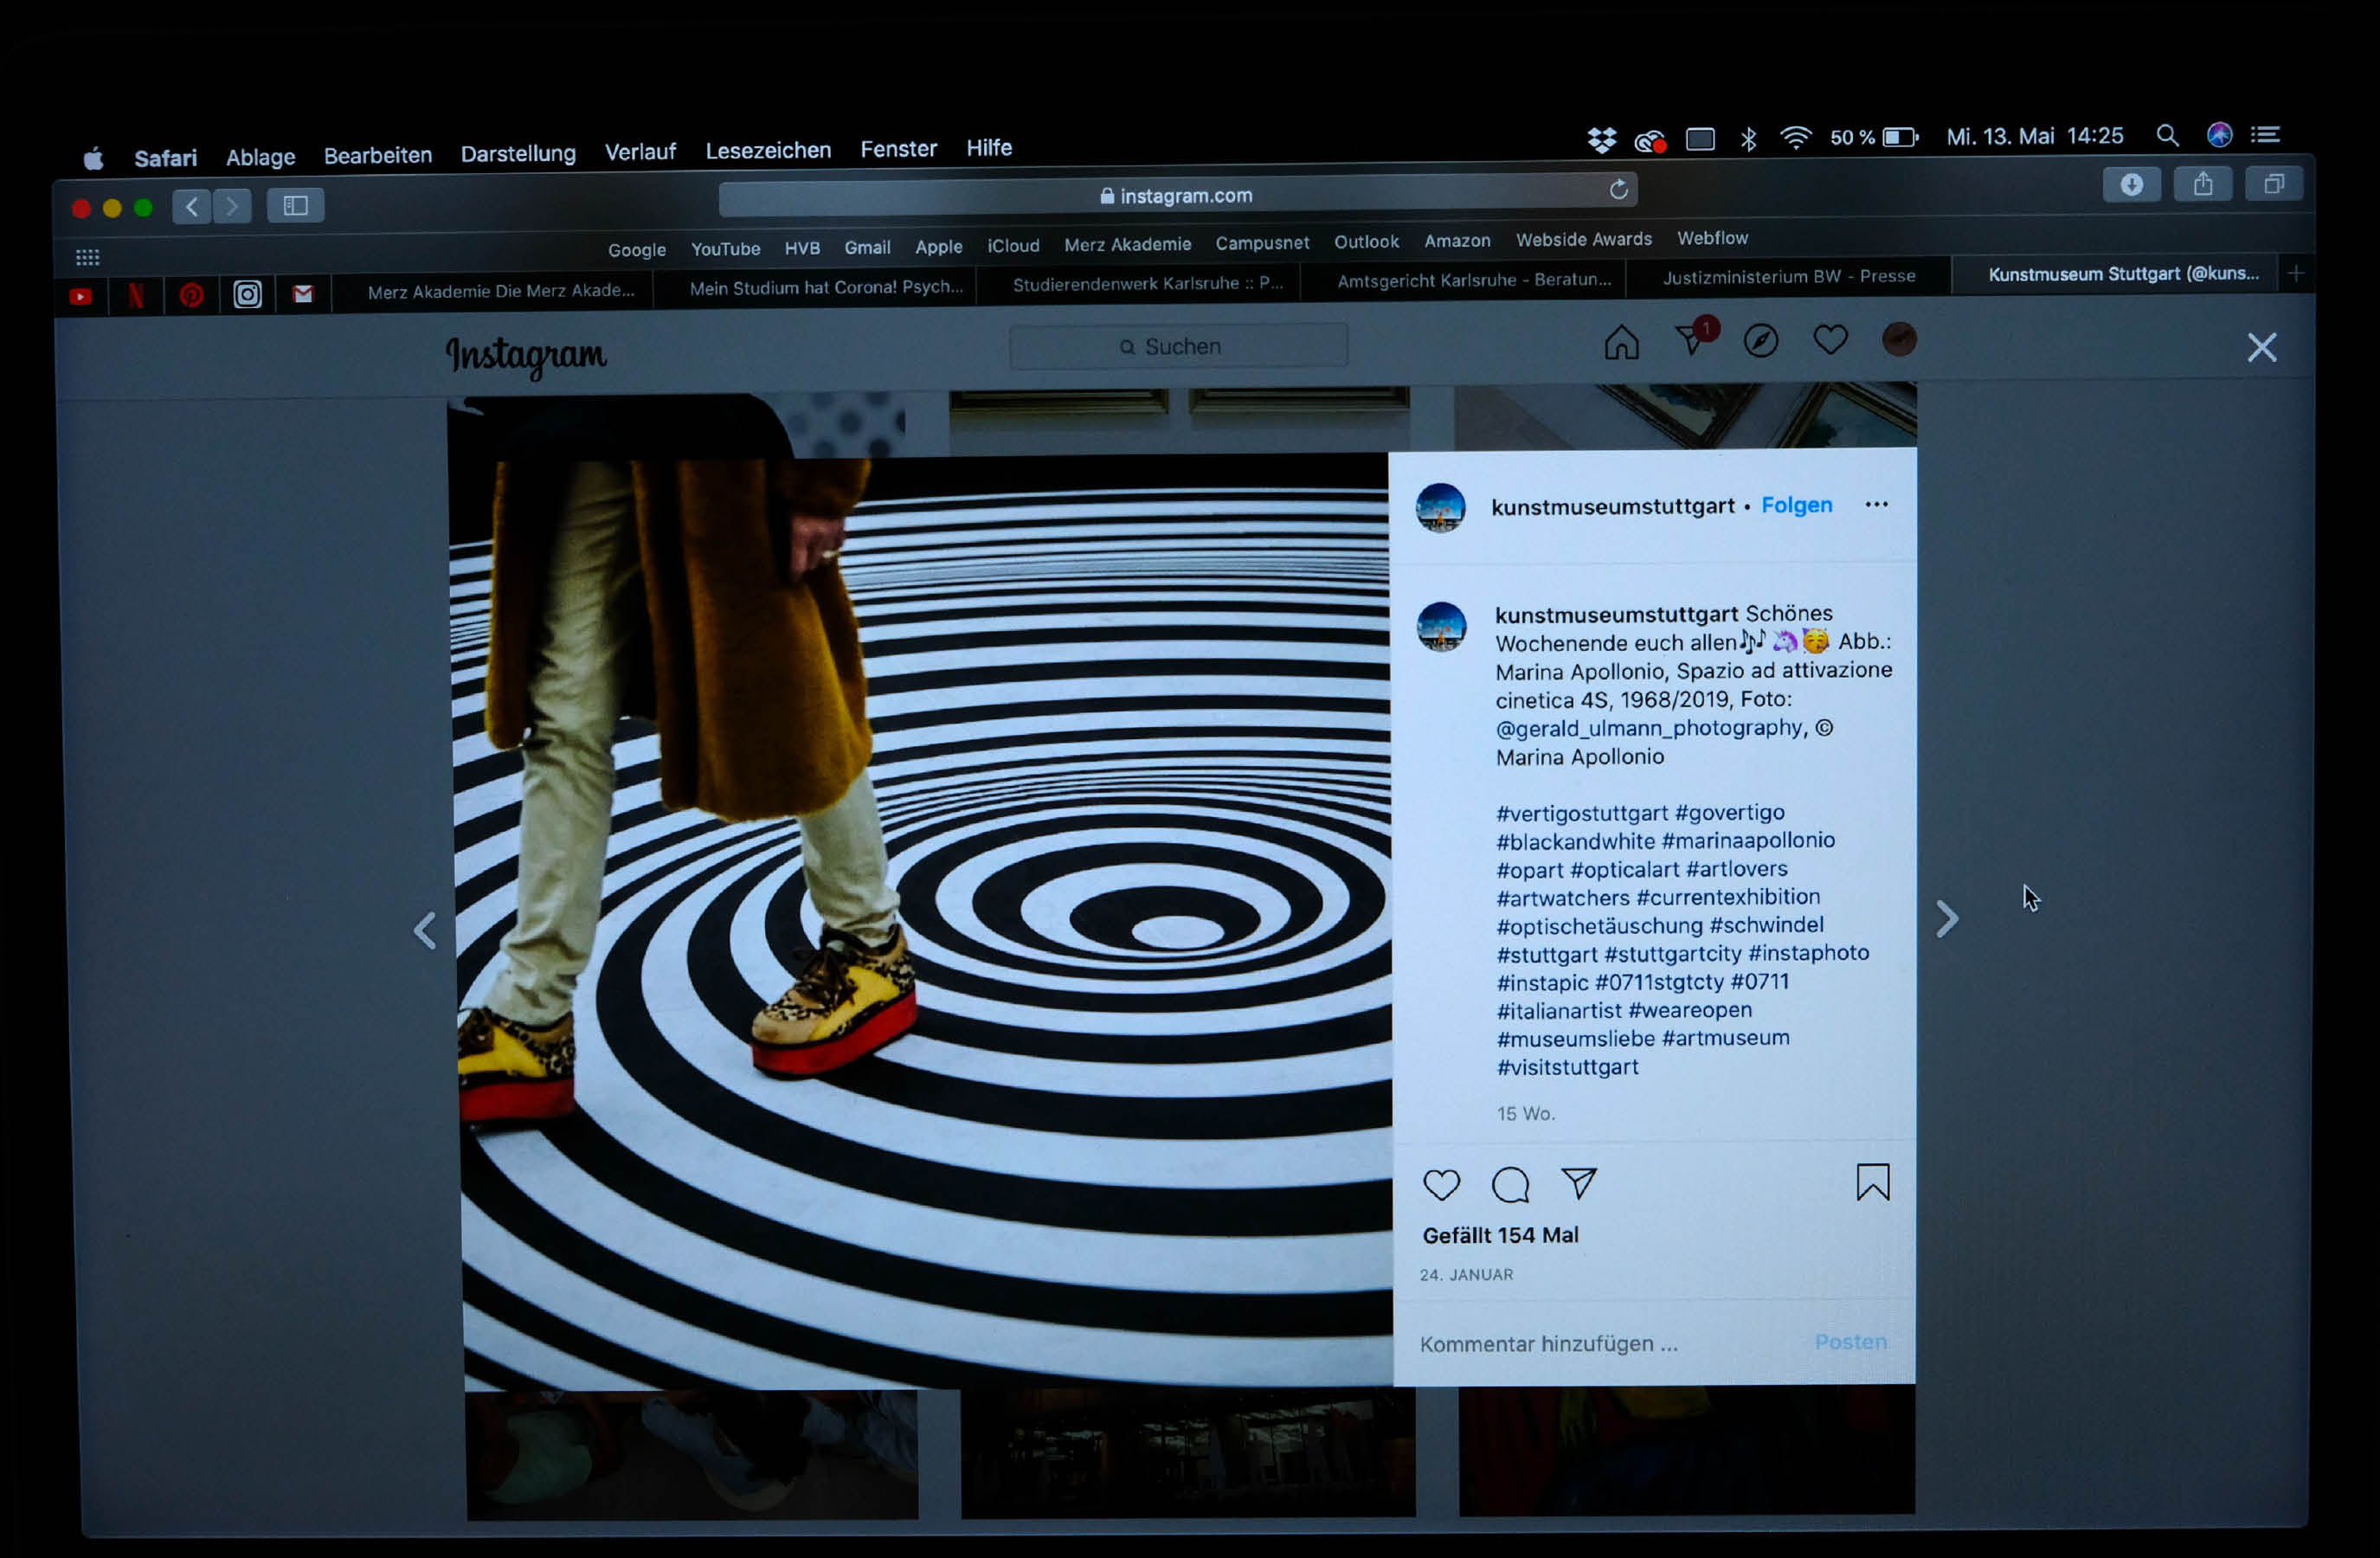The width and height of the screenshot is (2380, 1558).
Task: Open the pinned Pinterest tab
Action: (191, 295)
